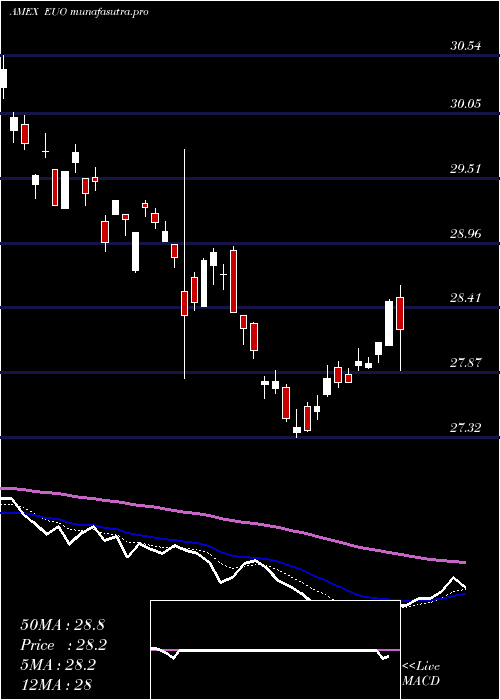Click the 50MA : 28.8 readout
Viewport: 500px width, 700px height.
(62, 625)
